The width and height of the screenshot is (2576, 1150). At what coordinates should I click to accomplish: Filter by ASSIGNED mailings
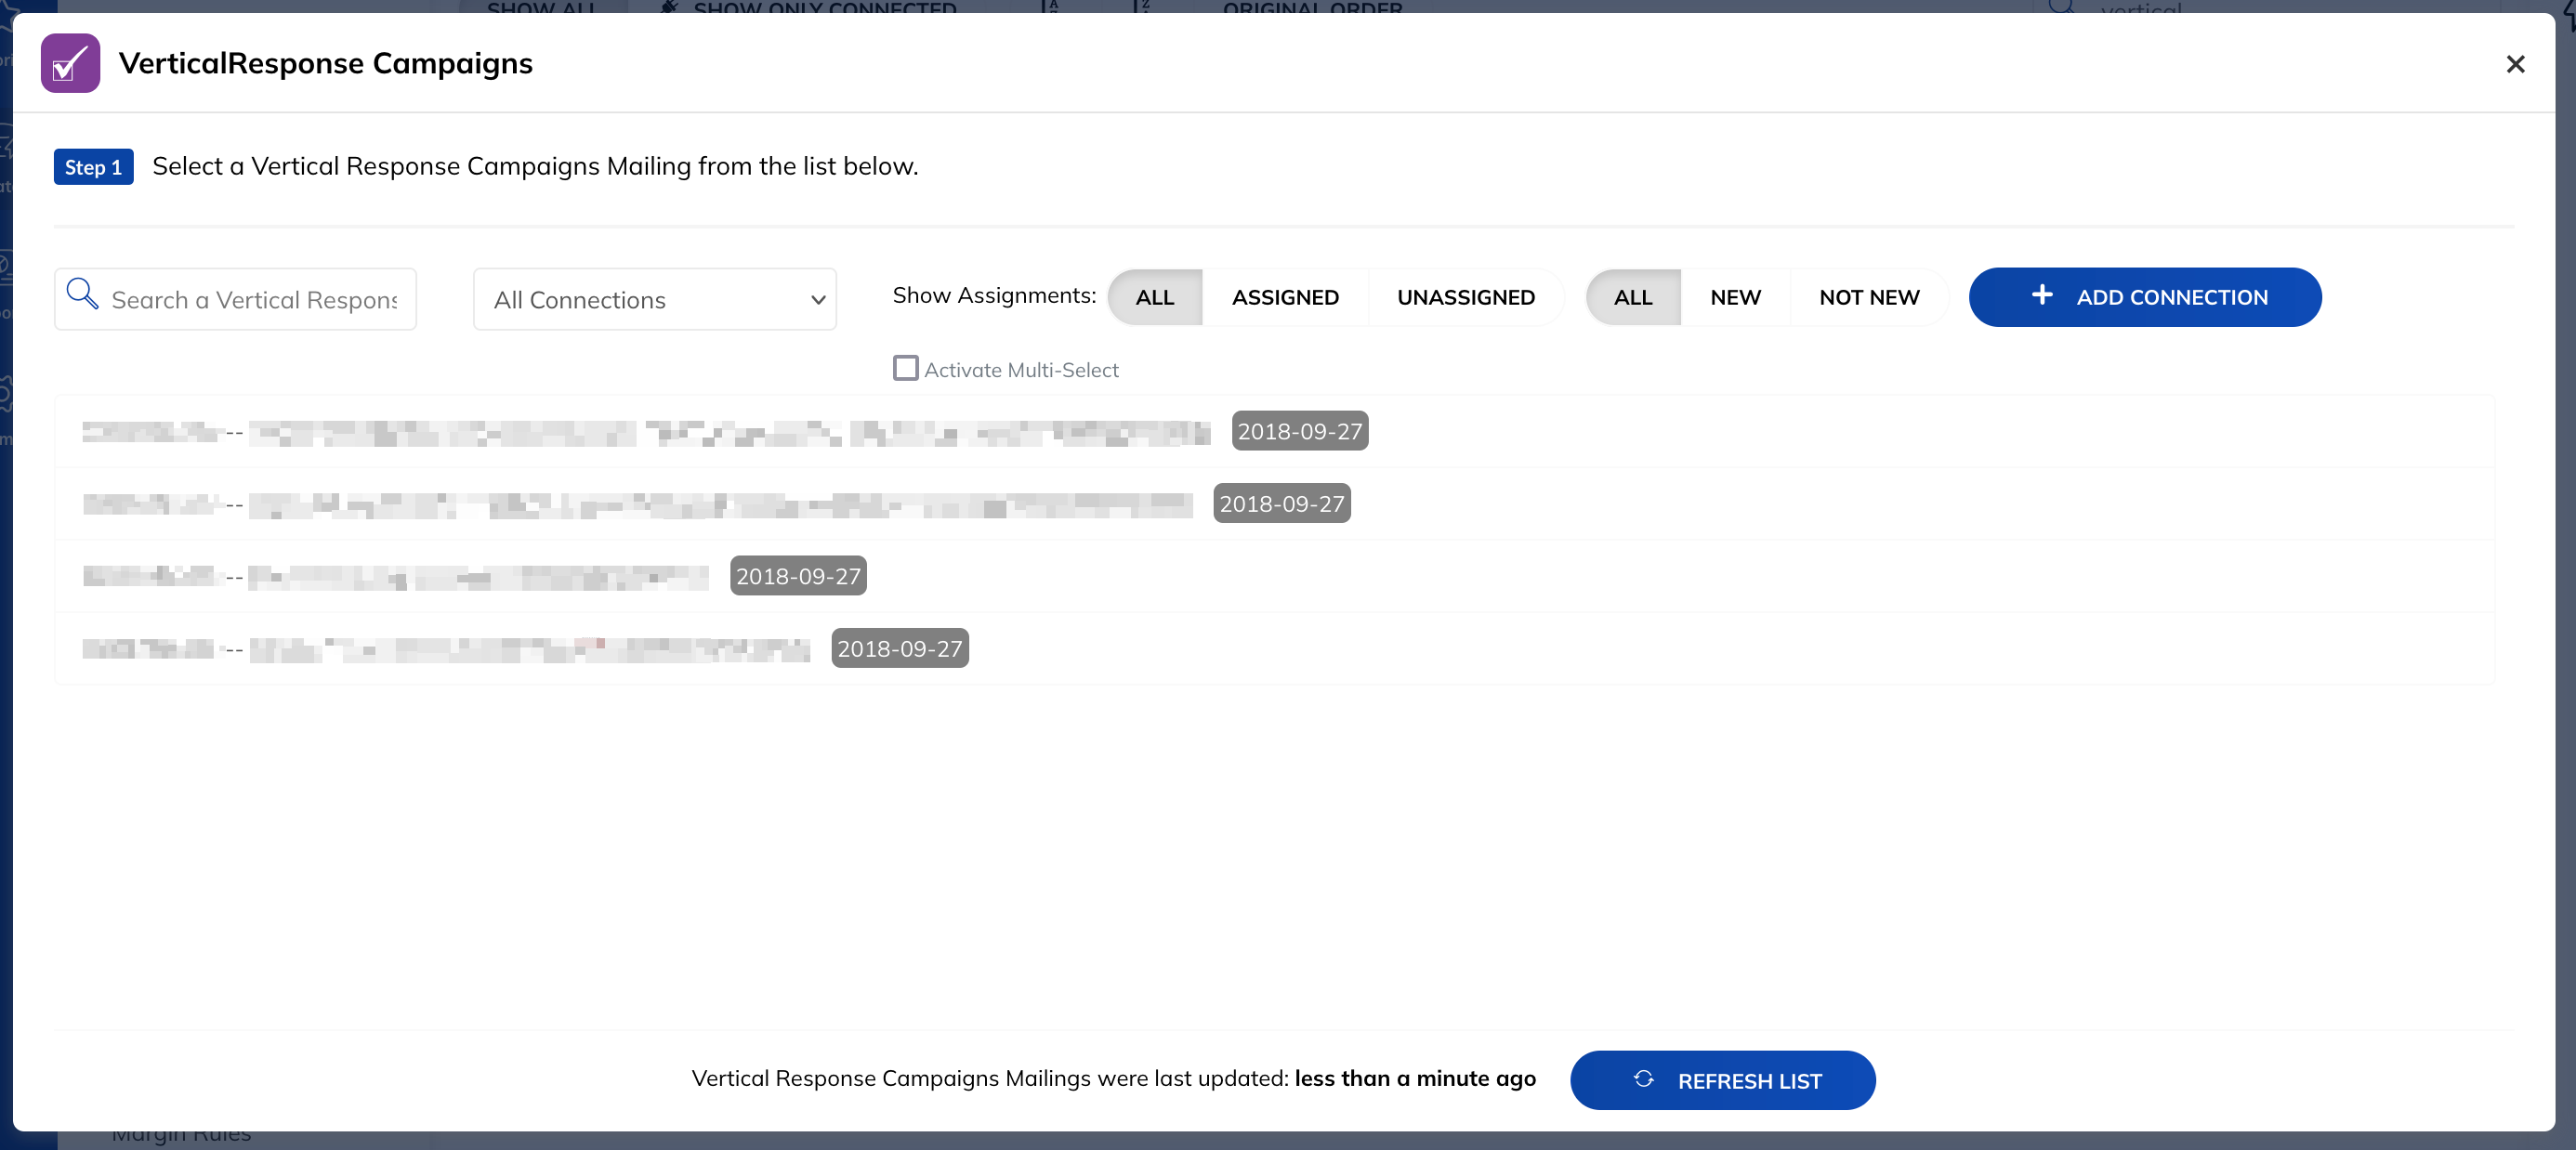[1285, 297]
